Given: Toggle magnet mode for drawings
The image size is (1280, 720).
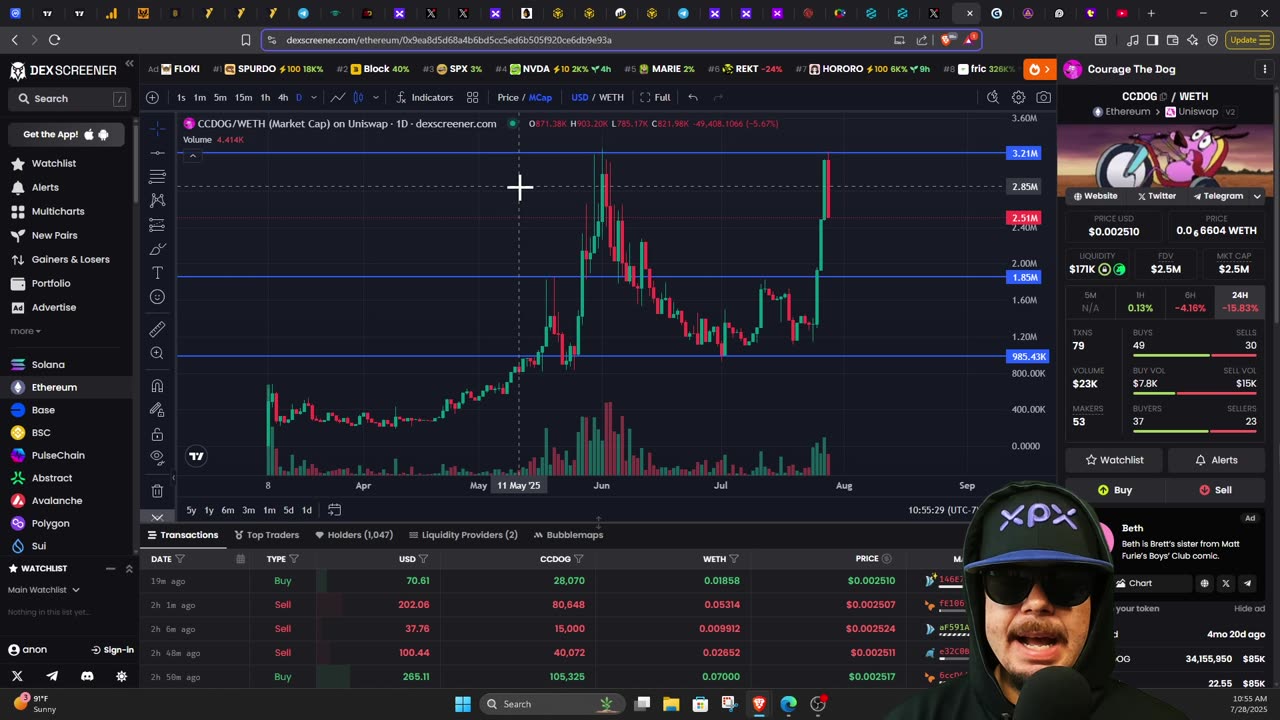Looking at the screenshot, I should pyautogui.click(x=157, y=386).
